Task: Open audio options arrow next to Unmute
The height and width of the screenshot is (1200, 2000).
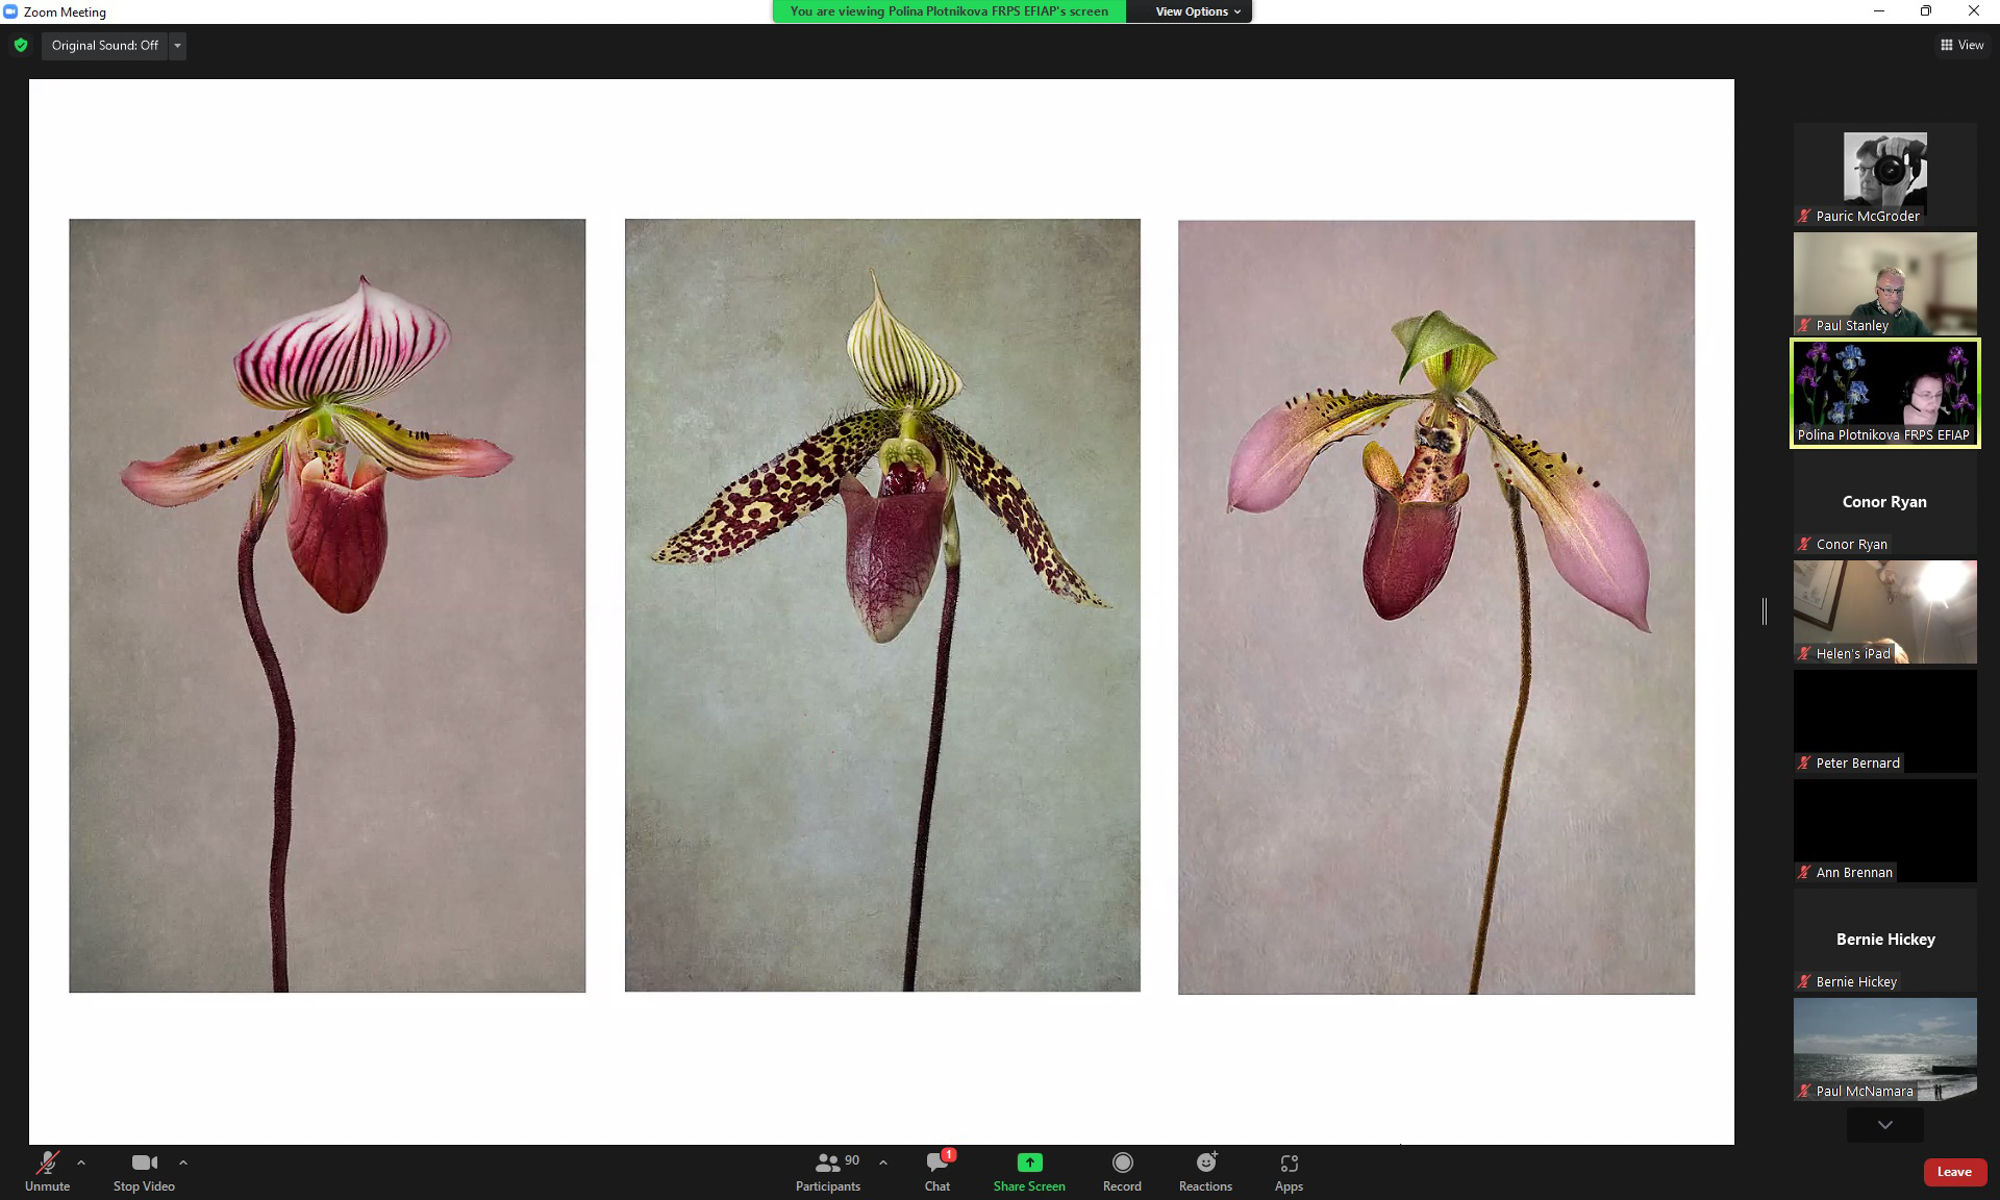Action: pos(81,1163)
